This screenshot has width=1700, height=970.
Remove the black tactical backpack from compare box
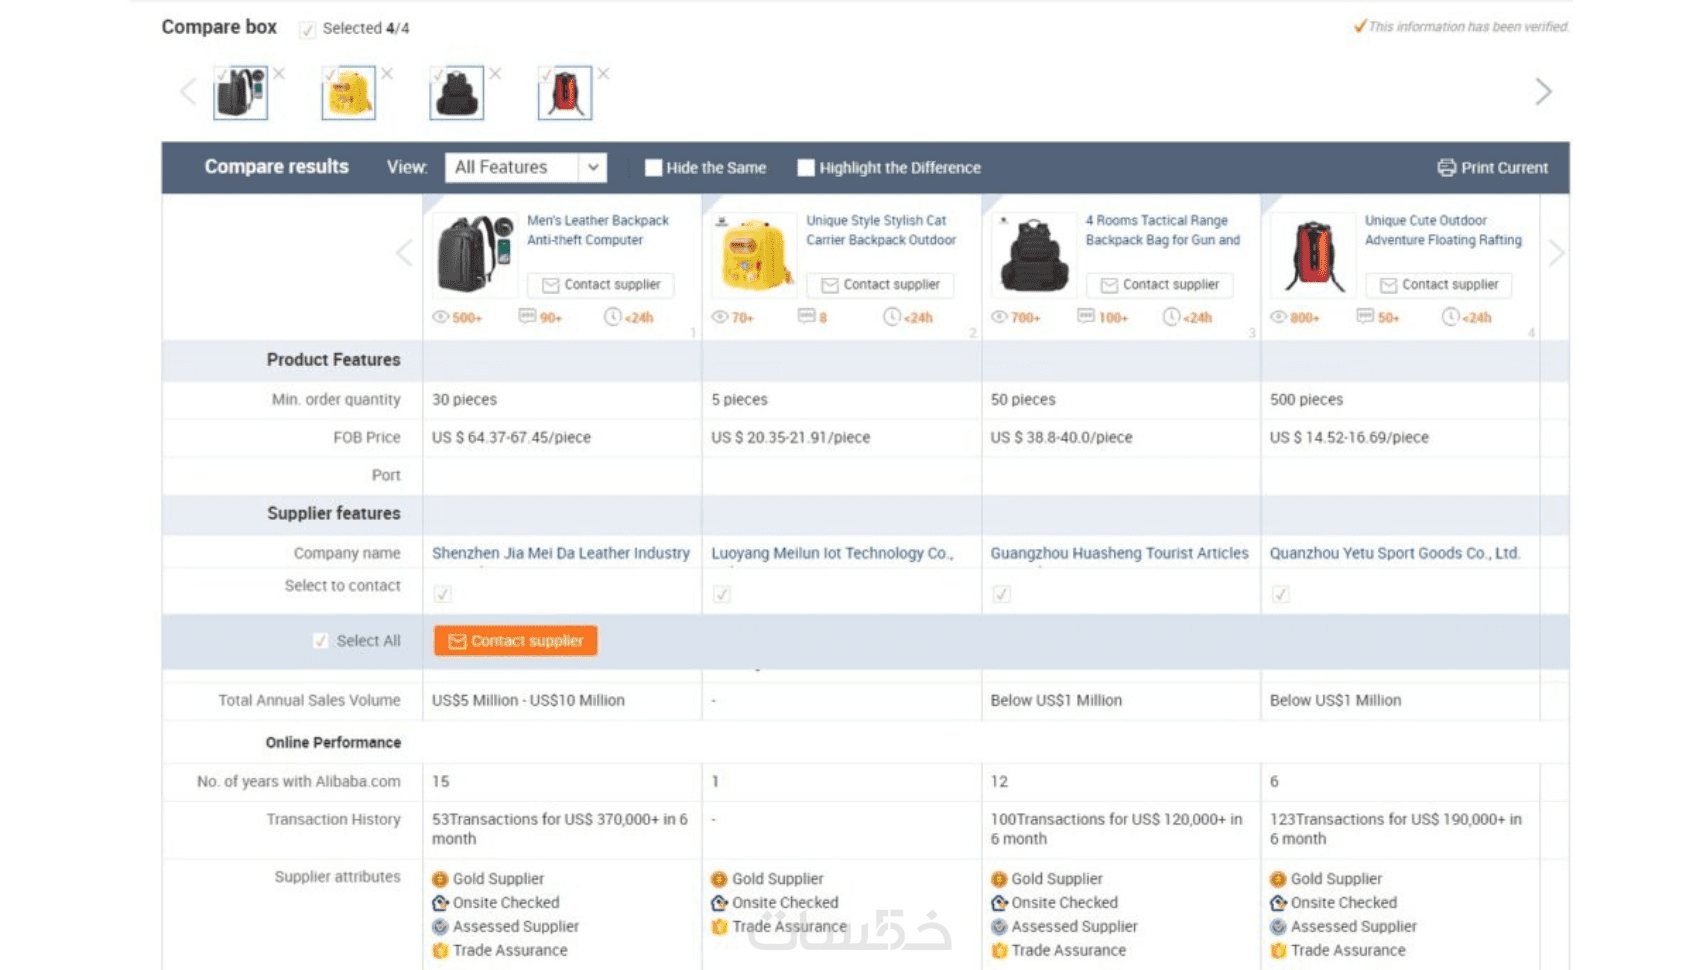pos(495,74)
